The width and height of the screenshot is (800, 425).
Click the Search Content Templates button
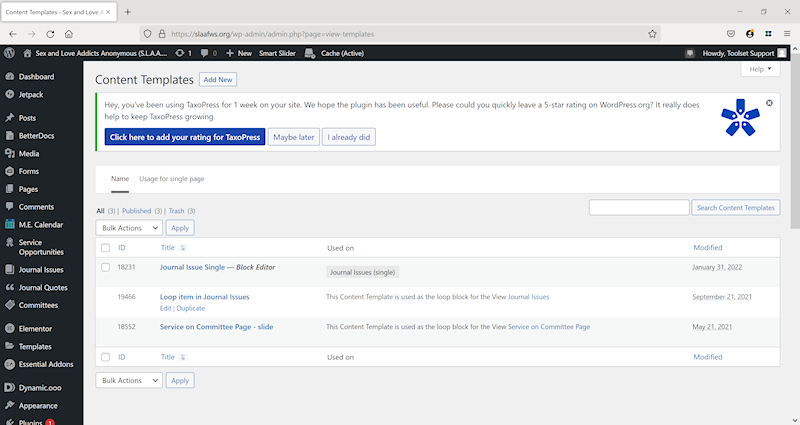(735, 208)
